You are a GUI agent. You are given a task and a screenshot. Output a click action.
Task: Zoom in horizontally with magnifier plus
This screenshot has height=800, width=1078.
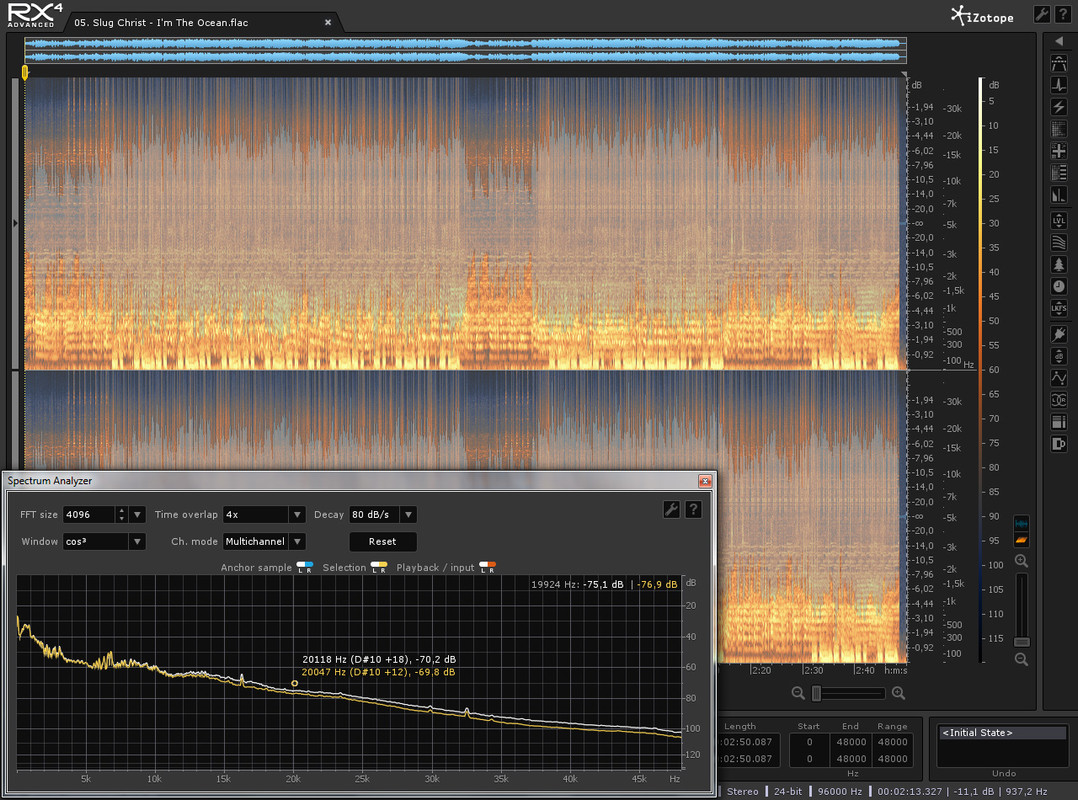[898, 693]
